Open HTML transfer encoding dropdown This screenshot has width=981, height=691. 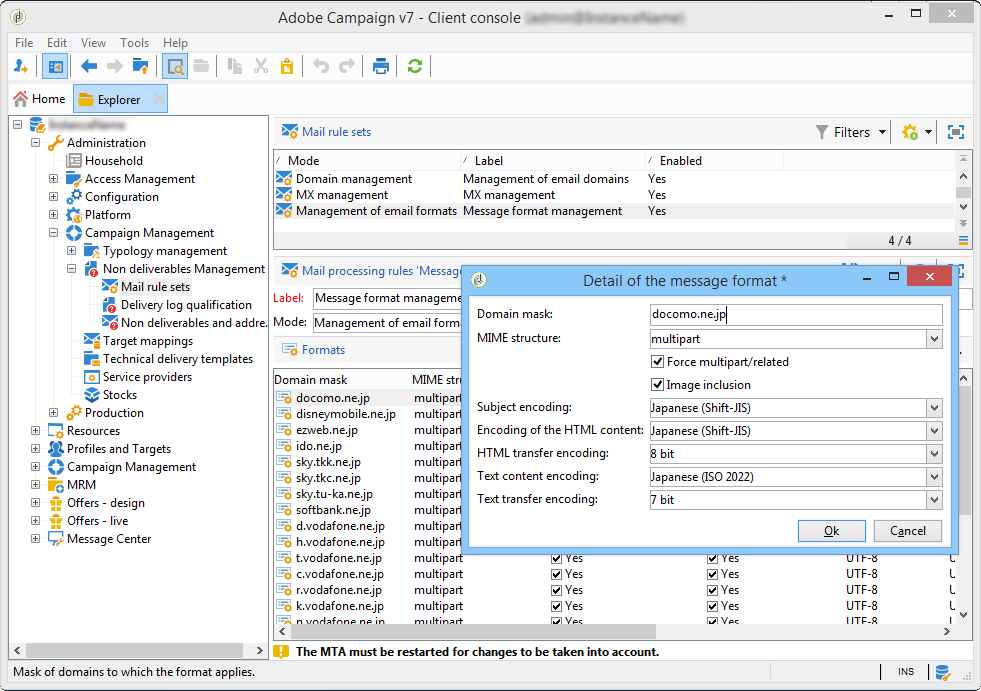point(934,454)
